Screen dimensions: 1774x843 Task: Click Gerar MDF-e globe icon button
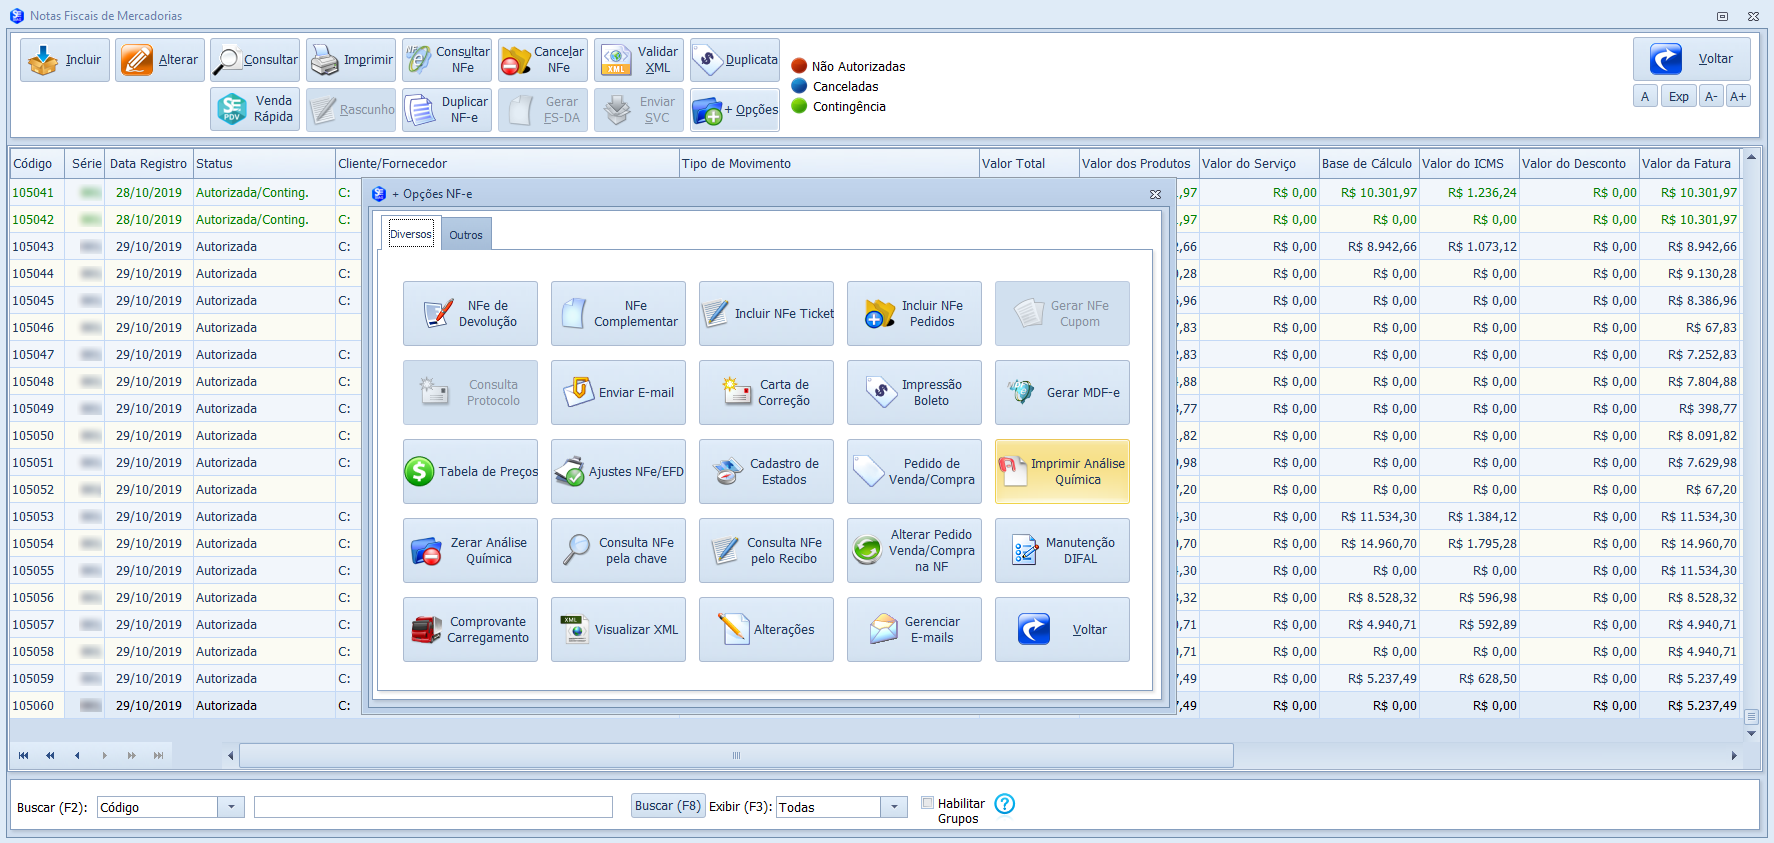coord(1062,393)
